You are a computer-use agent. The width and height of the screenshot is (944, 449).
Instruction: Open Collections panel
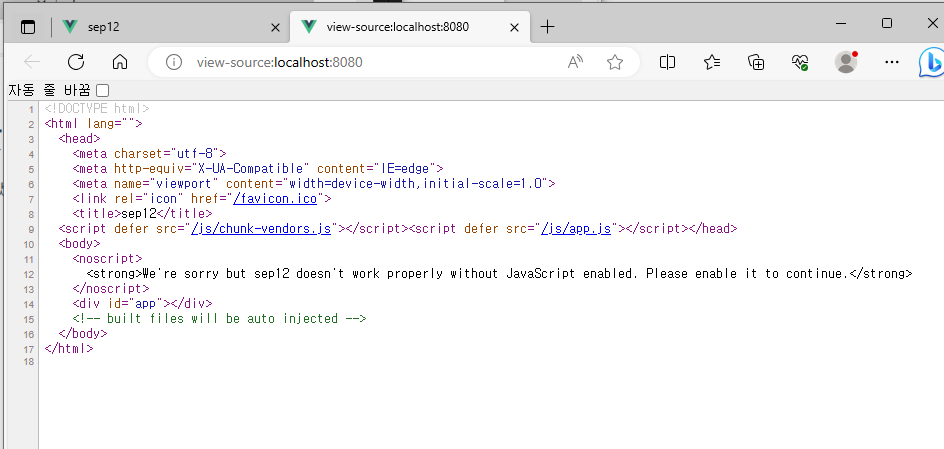pyautogui.click(x=756, y=62)
